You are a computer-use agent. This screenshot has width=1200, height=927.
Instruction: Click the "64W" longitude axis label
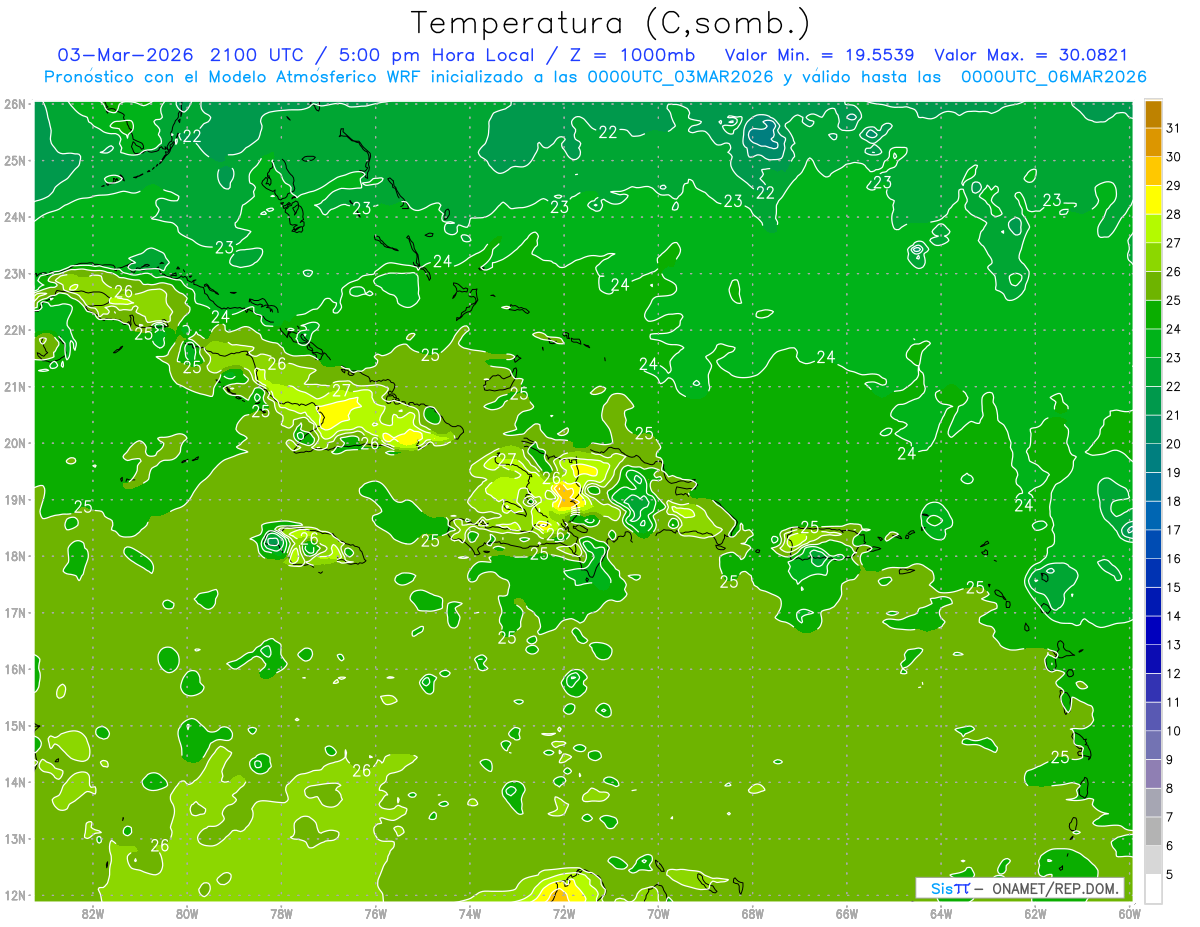941,913
